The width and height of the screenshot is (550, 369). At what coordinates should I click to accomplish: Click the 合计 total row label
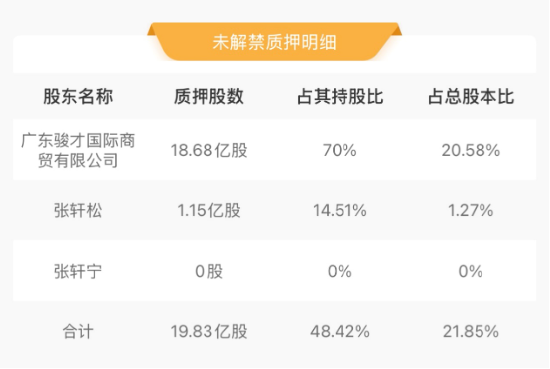[x=78, y=331]
